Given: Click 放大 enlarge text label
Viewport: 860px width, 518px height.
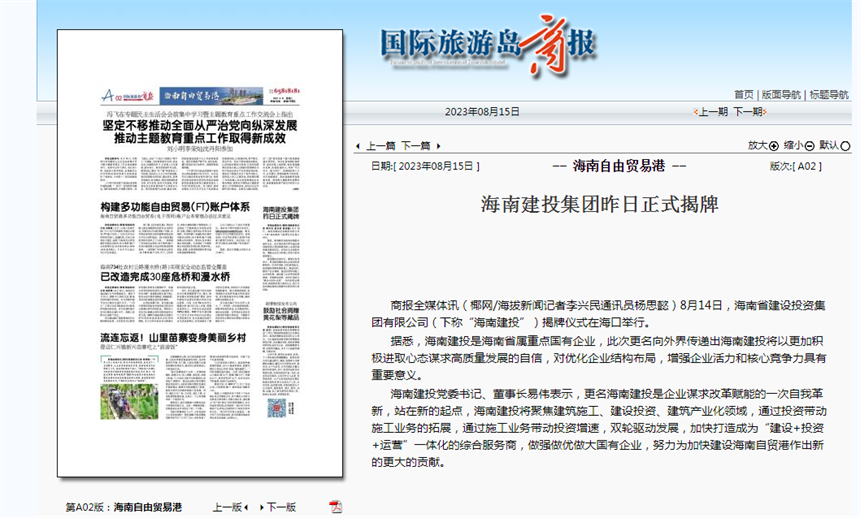Looking at the screenshot, I should [x=757, y=145].
